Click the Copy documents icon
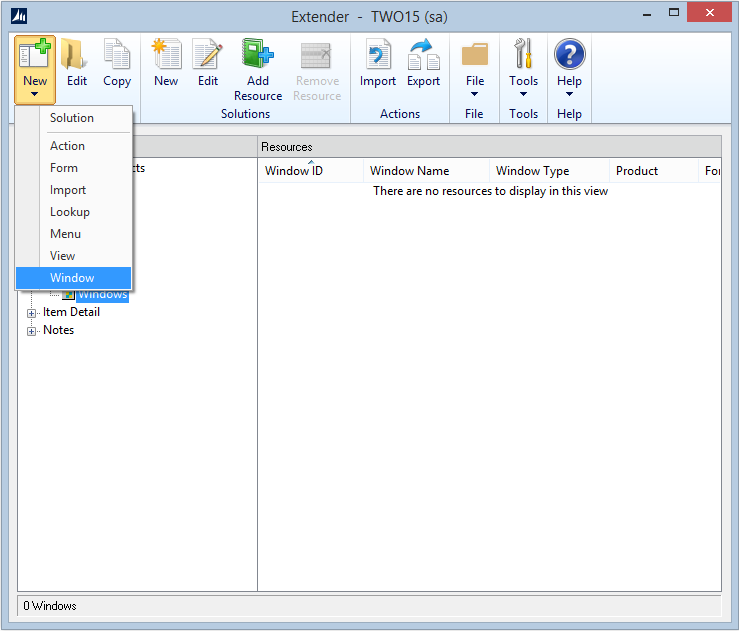 (117, 54)
